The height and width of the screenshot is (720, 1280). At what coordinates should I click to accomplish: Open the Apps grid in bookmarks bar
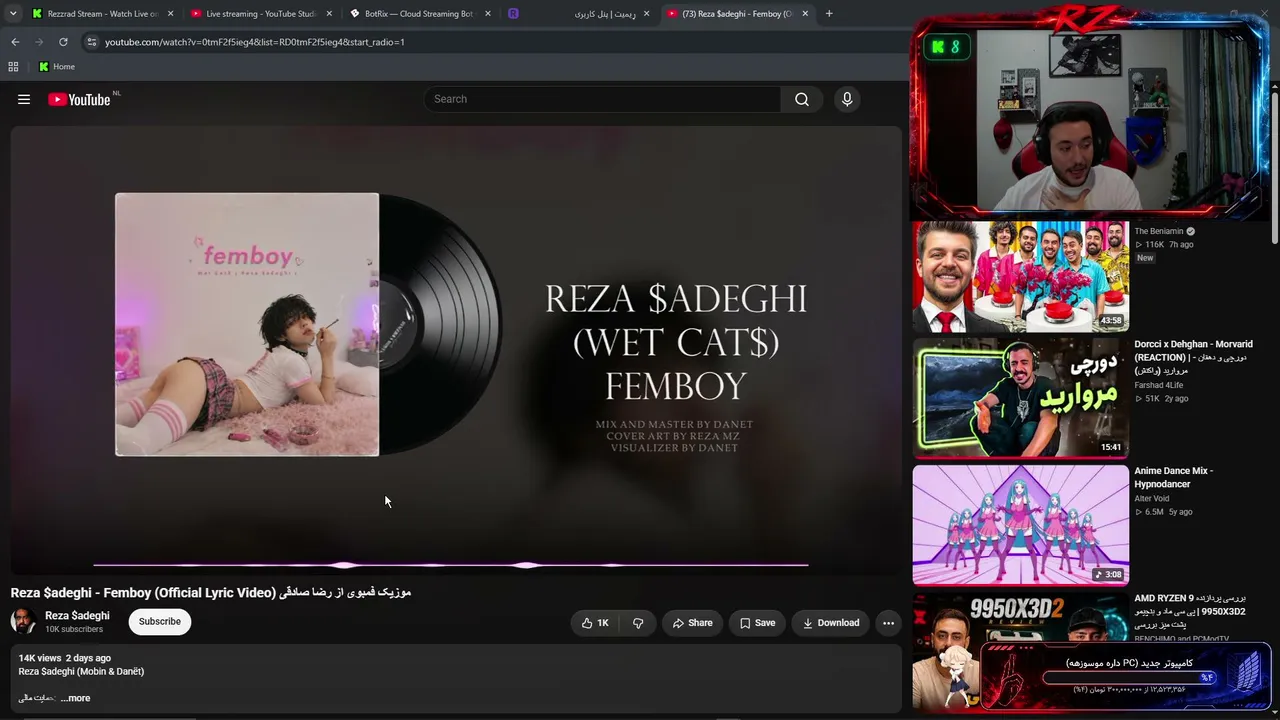point(13,67)
